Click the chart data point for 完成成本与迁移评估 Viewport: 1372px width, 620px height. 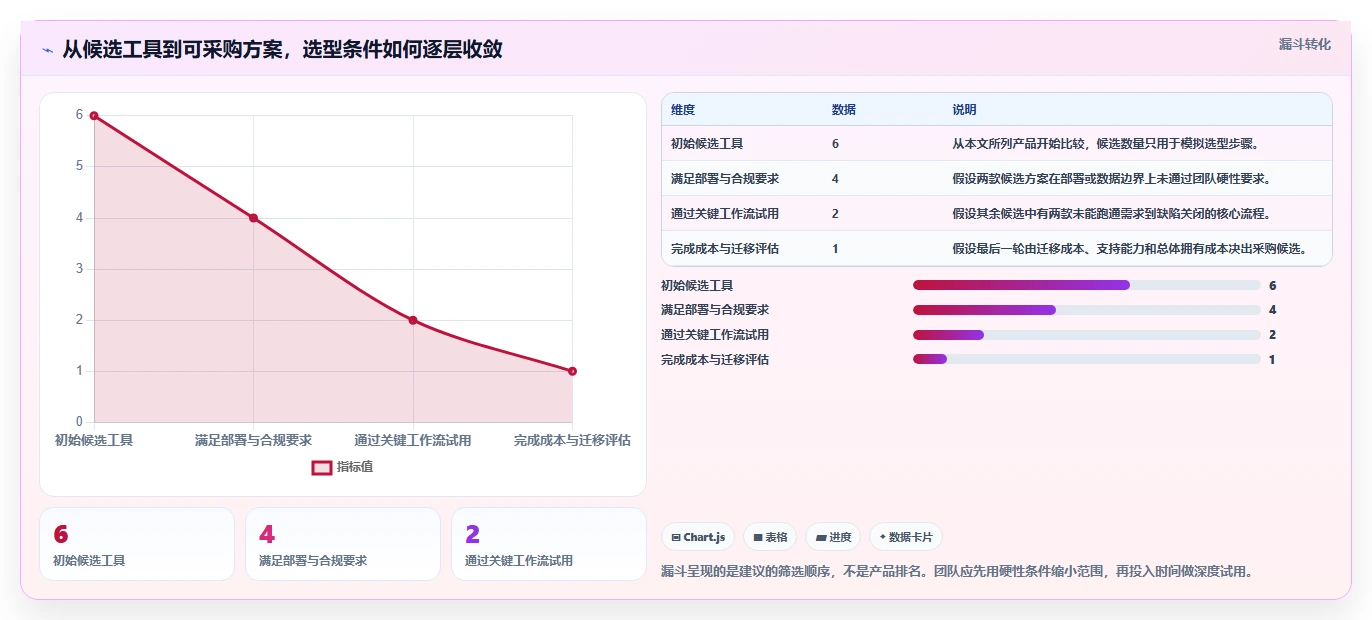point(572,371)
